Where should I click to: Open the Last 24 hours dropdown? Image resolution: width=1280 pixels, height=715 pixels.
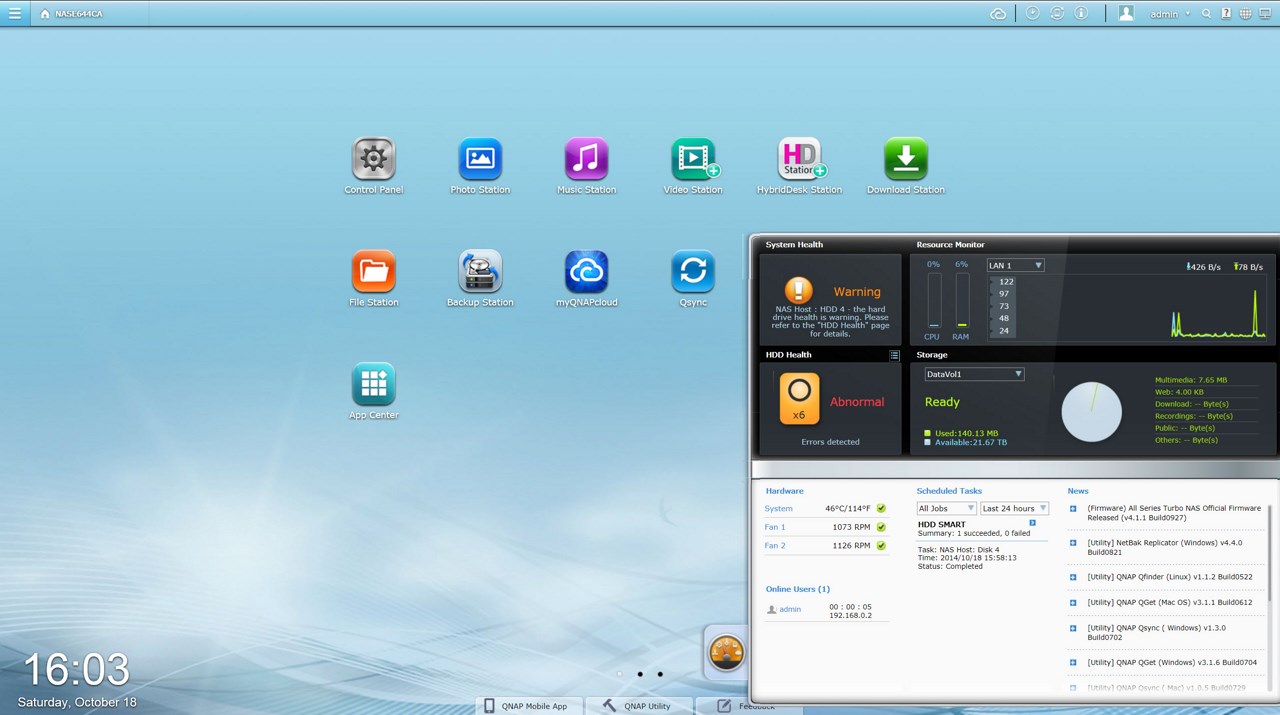click(x=1014, y=508)
